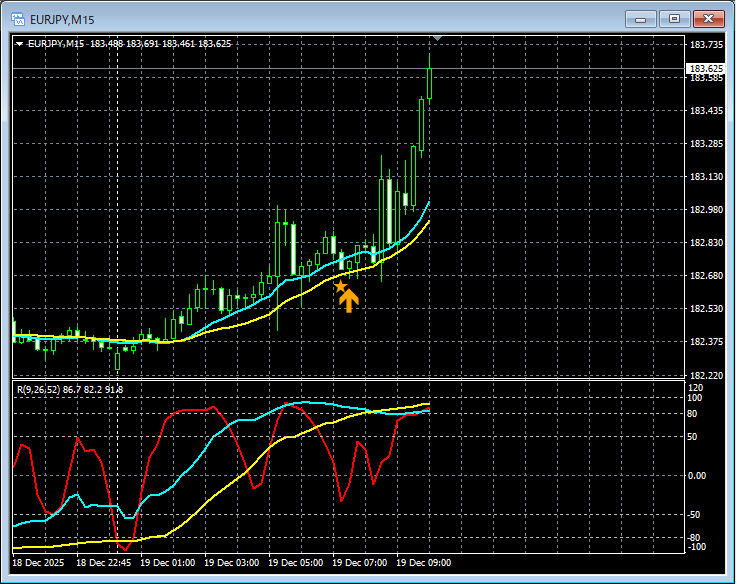Click the current price label 183.625
This screenshot has width=737, height=584.
pyautogui.click(x=705, y=68)
